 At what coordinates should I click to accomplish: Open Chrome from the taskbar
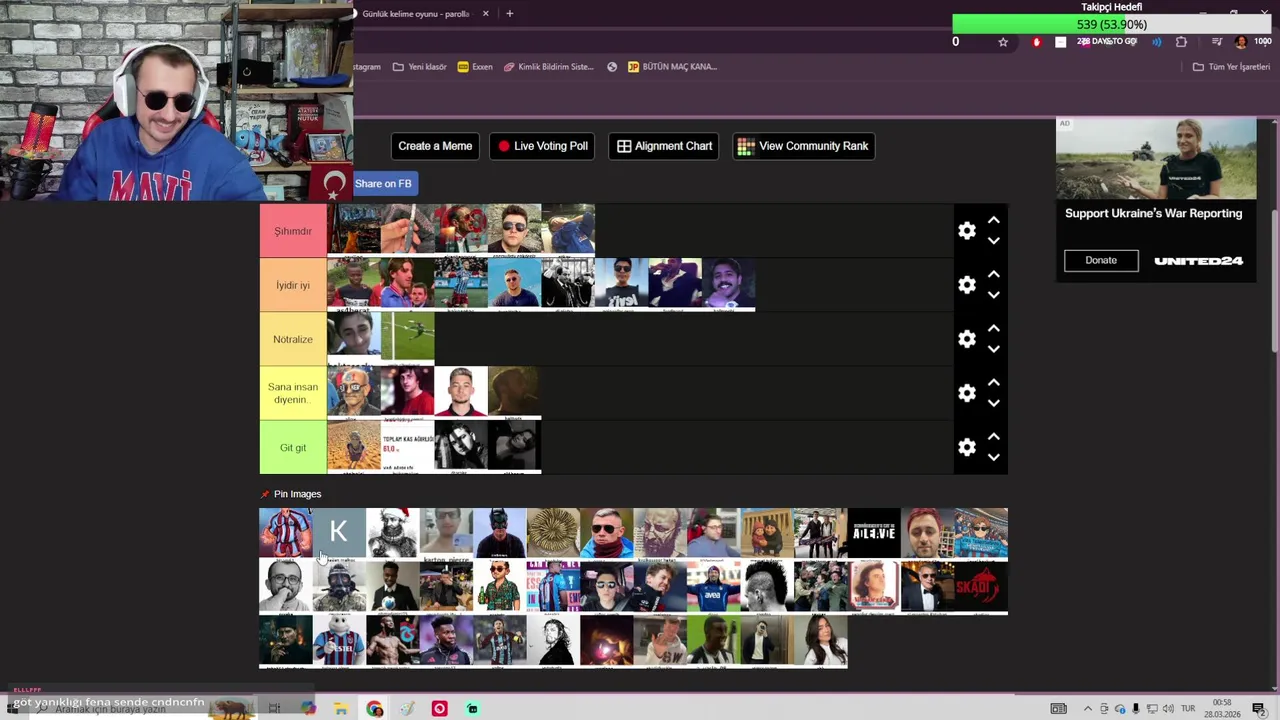tap(374, 709)
